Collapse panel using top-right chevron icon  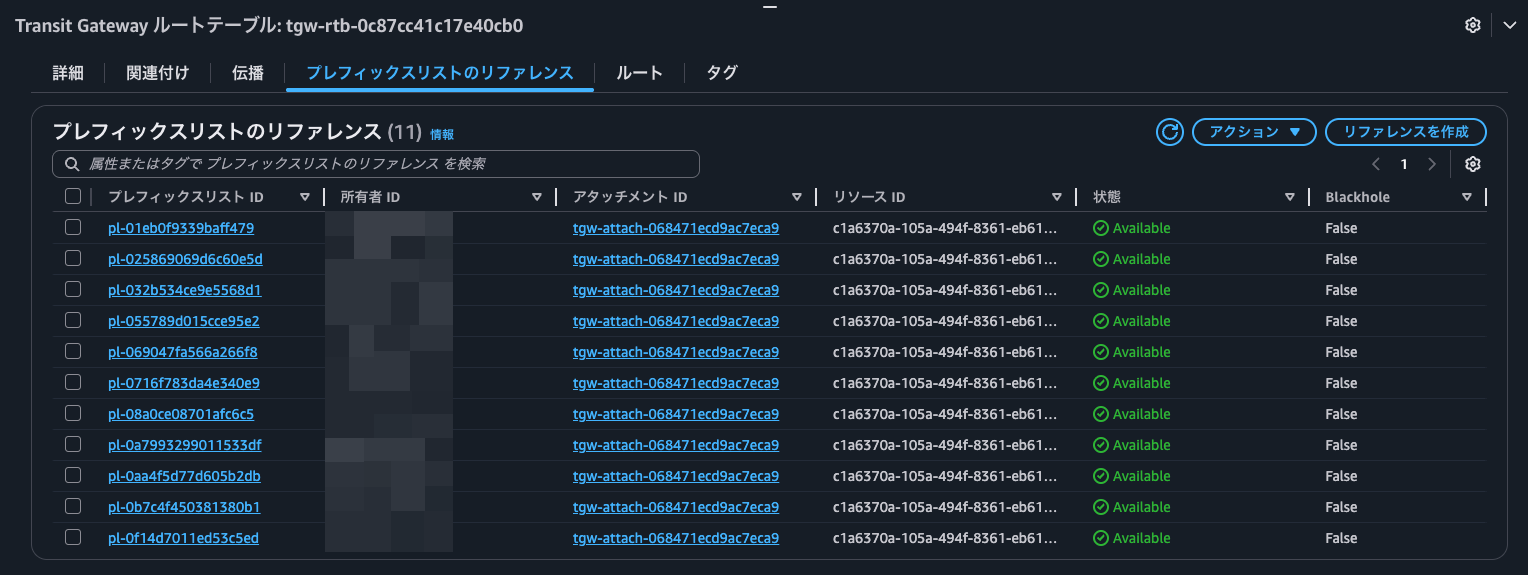1509,26
